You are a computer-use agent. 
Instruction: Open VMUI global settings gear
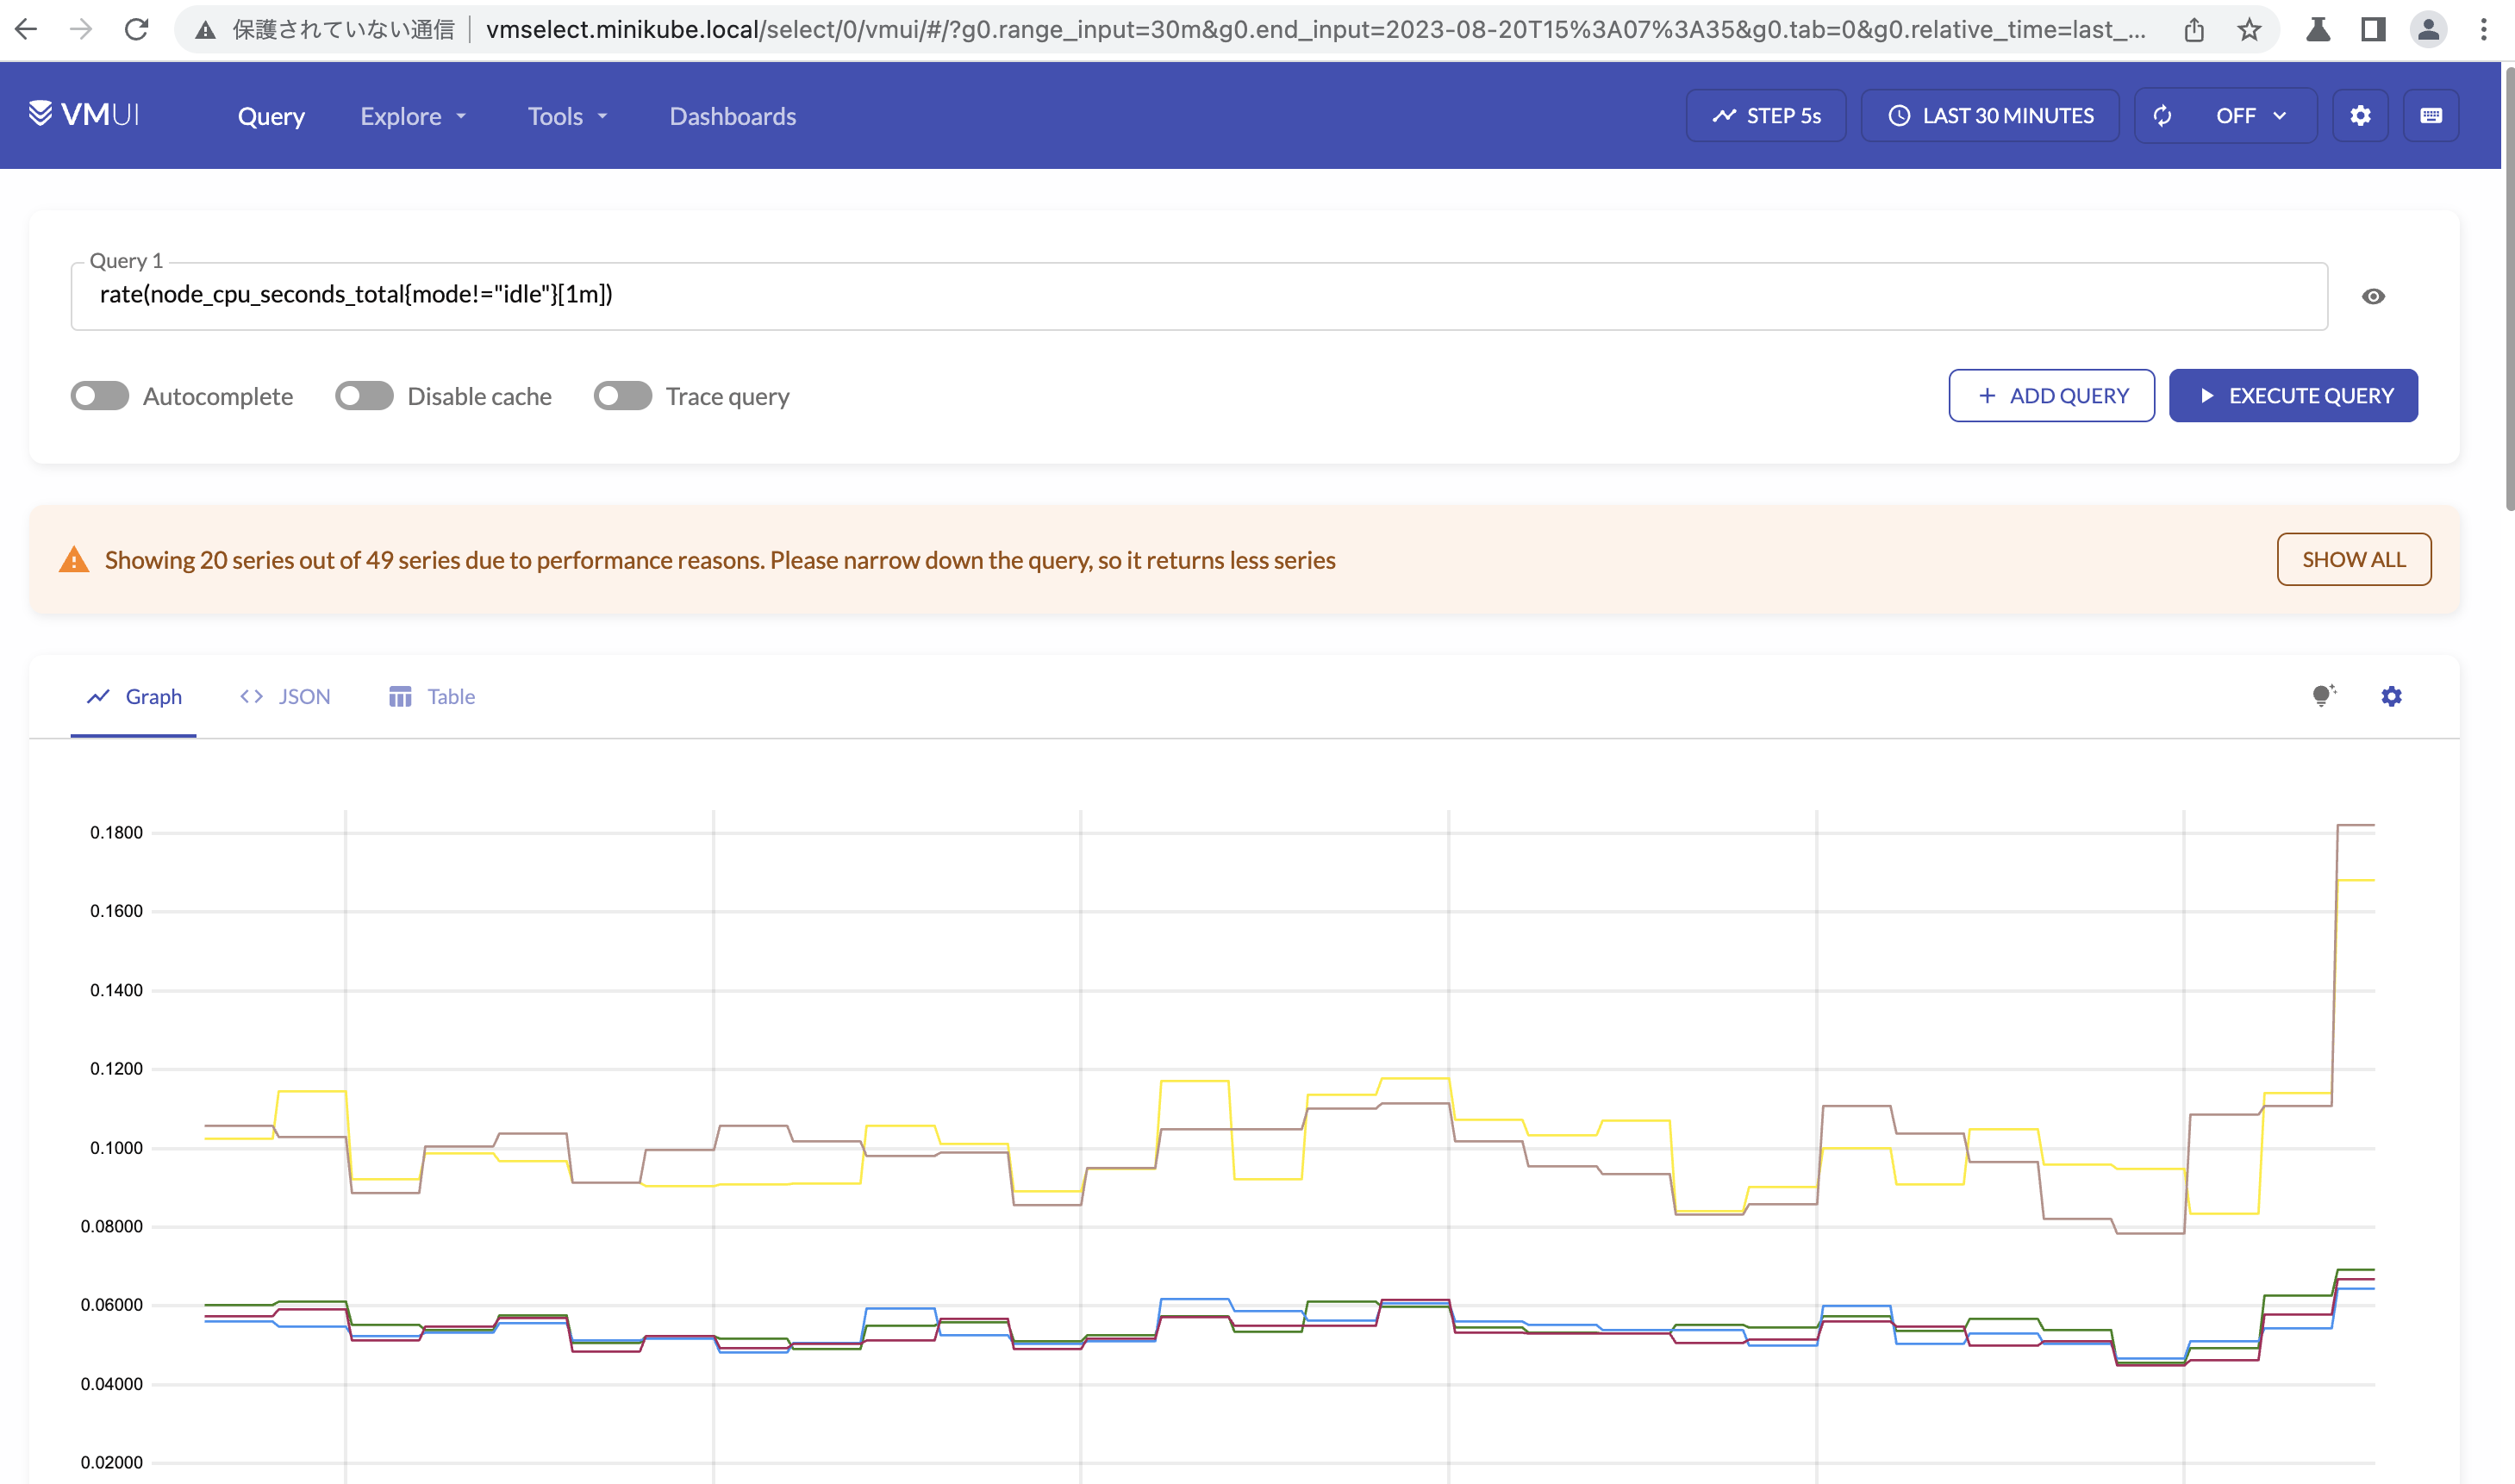(2360, 116)
